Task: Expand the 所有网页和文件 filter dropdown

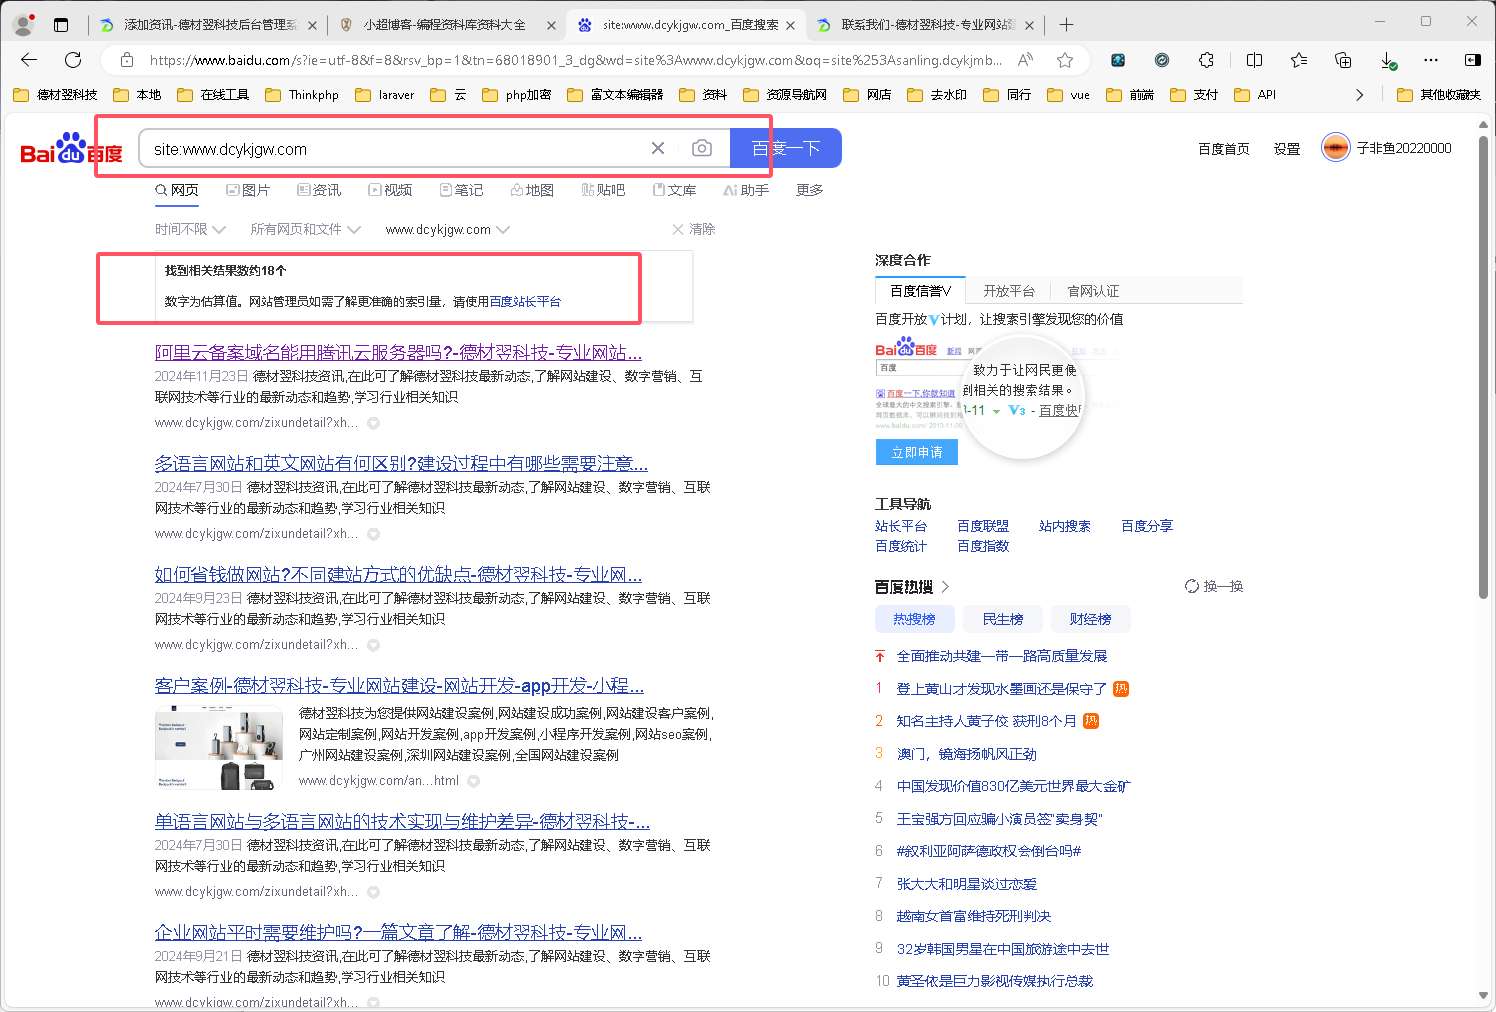Action: click(305, 229)
